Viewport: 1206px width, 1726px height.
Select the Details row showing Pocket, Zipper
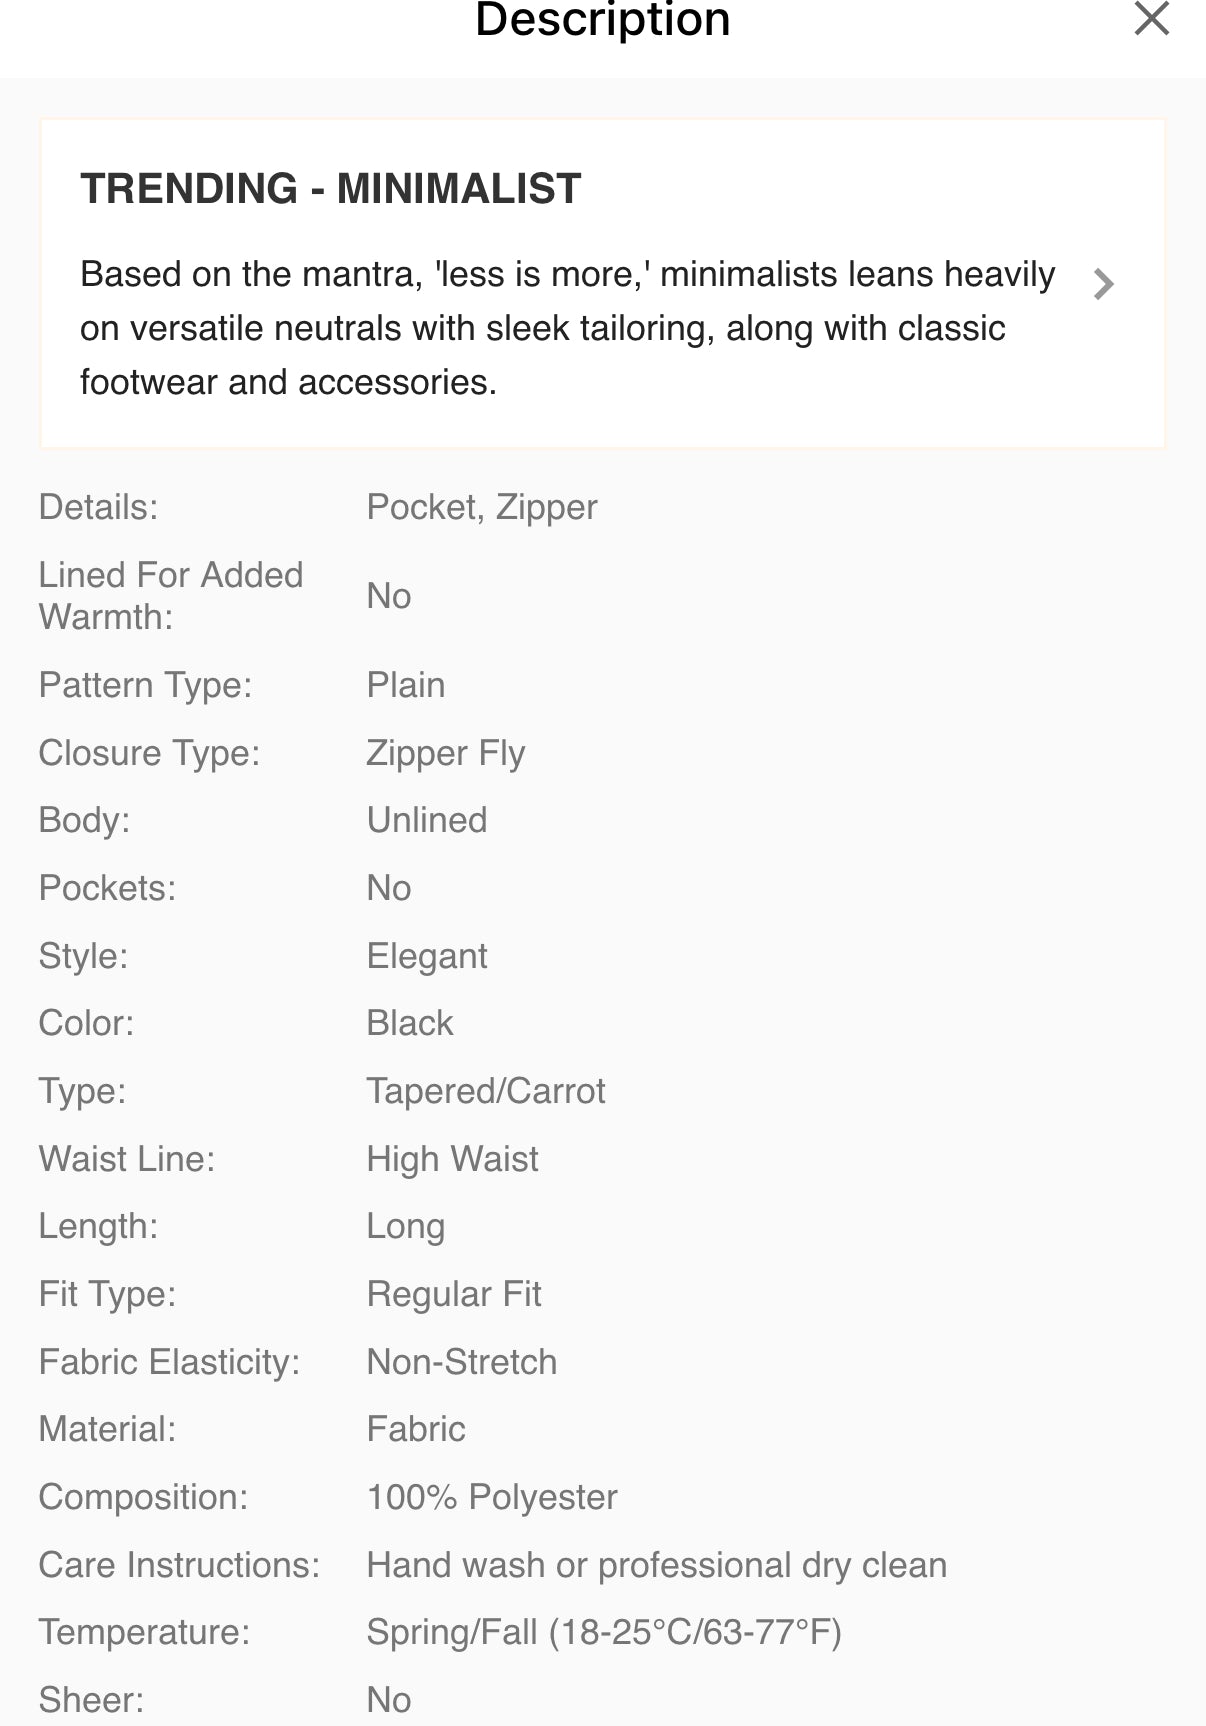click(x=481, y=507)
